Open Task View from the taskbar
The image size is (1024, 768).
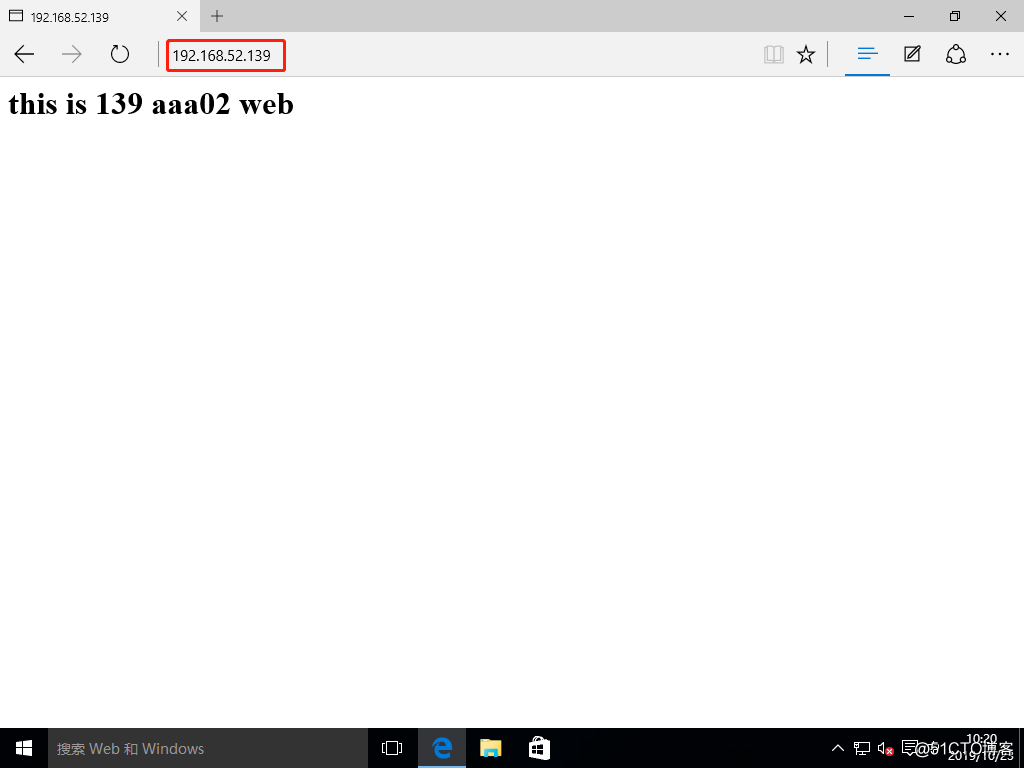[392, 748]
